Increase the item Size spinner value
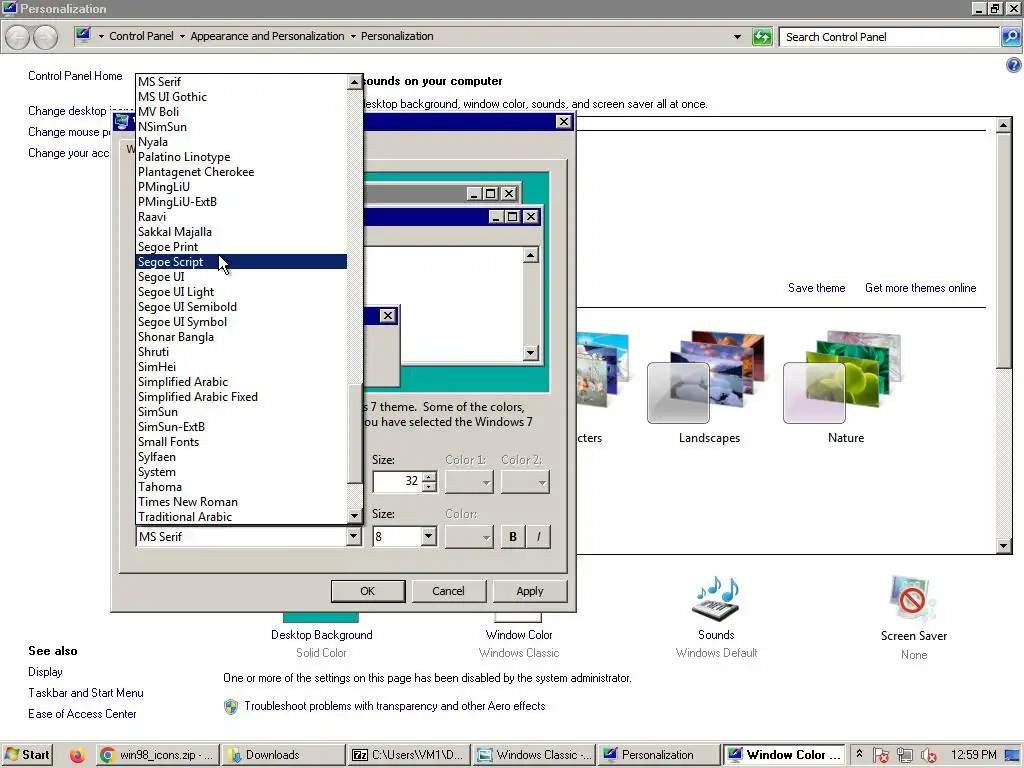 coord(429,477)
